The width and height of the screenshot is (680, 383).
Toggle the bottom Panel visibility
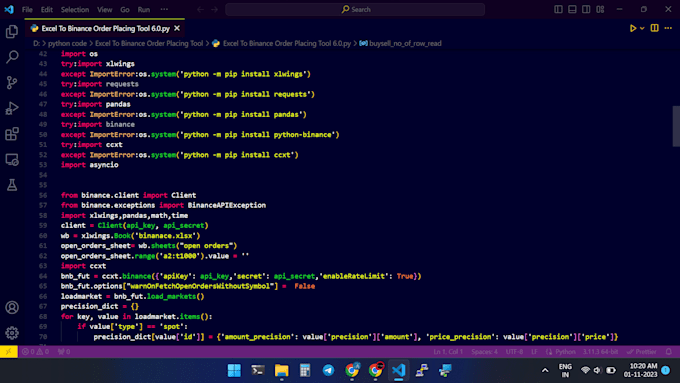click(572, 9)
